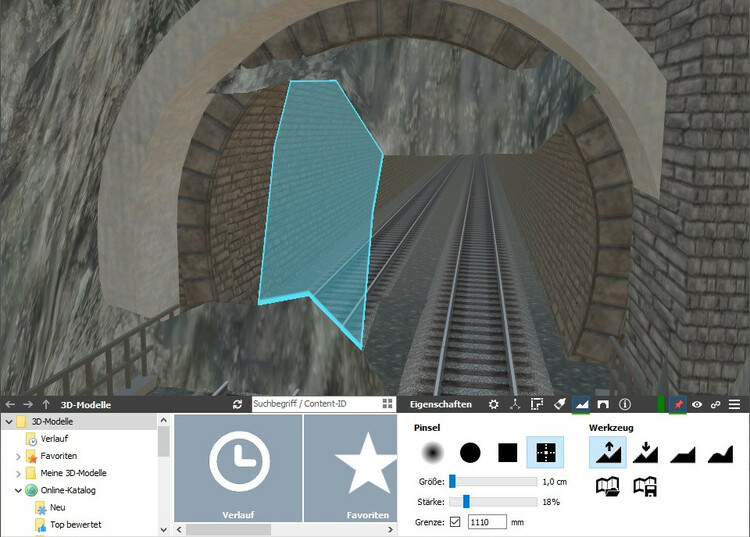This screenshot has width=750, height=537.
Task: Collapse the Online-Katalog node
Action: (18, 491)
